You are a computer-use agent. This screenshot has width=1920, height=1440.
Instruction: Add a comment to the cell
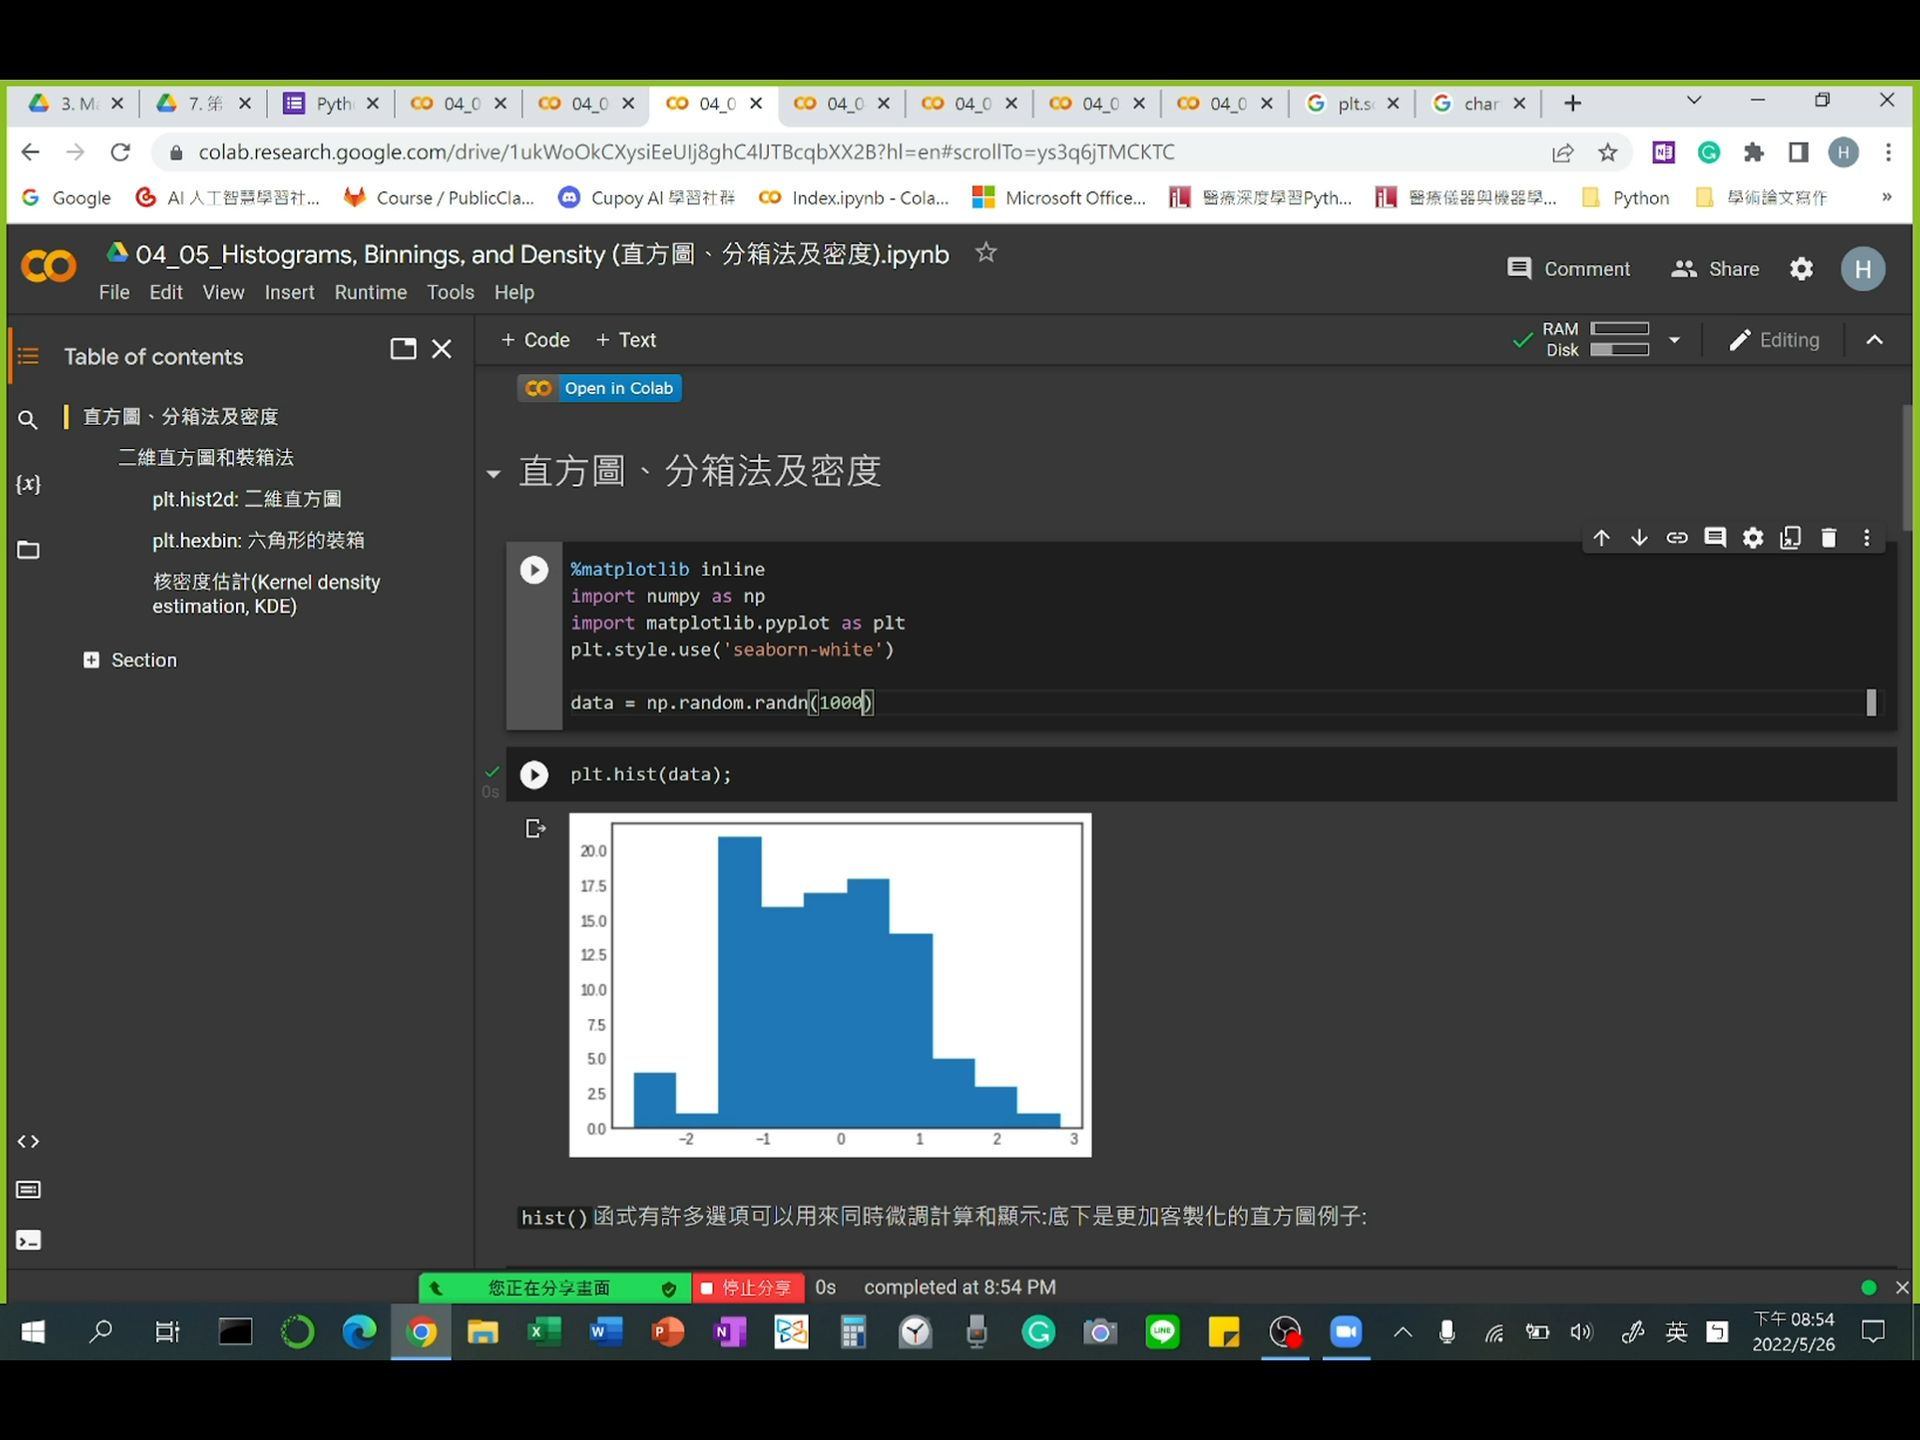(x=1716, y=537)
